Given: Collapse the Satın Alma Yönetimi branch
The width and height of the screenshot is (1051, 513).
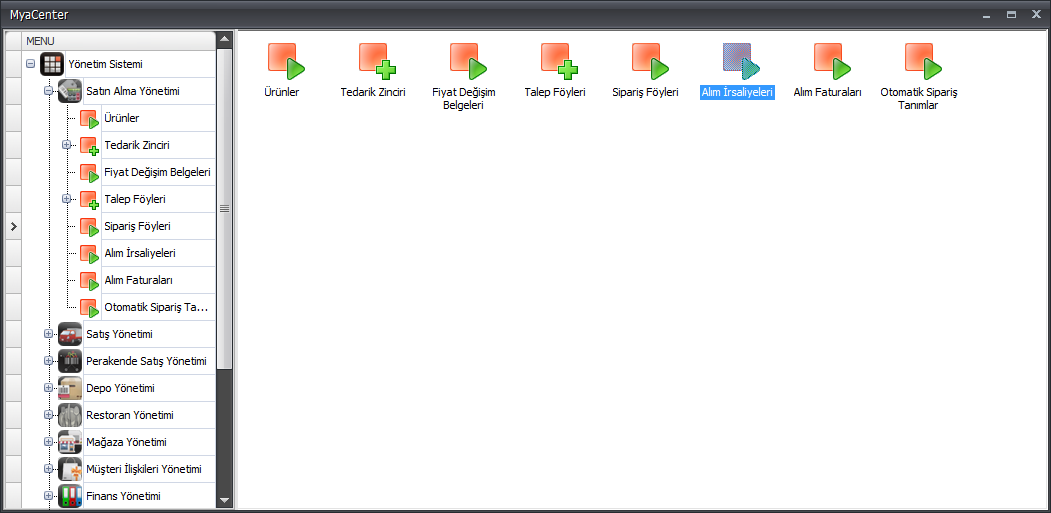Looking at the screenshot, I should [48, 91].
